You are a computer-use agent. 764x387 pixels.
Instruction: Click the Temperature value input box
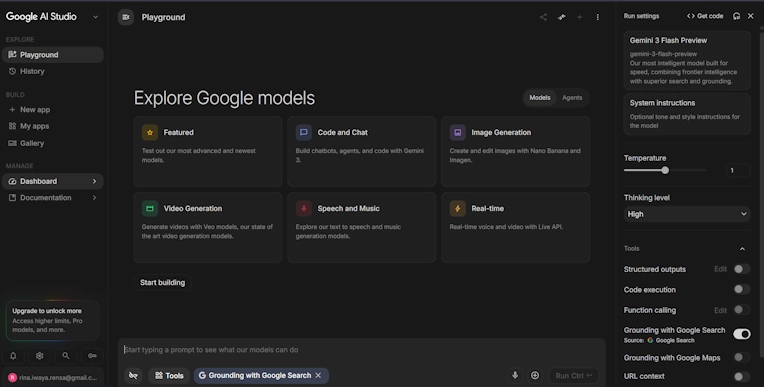738,170
